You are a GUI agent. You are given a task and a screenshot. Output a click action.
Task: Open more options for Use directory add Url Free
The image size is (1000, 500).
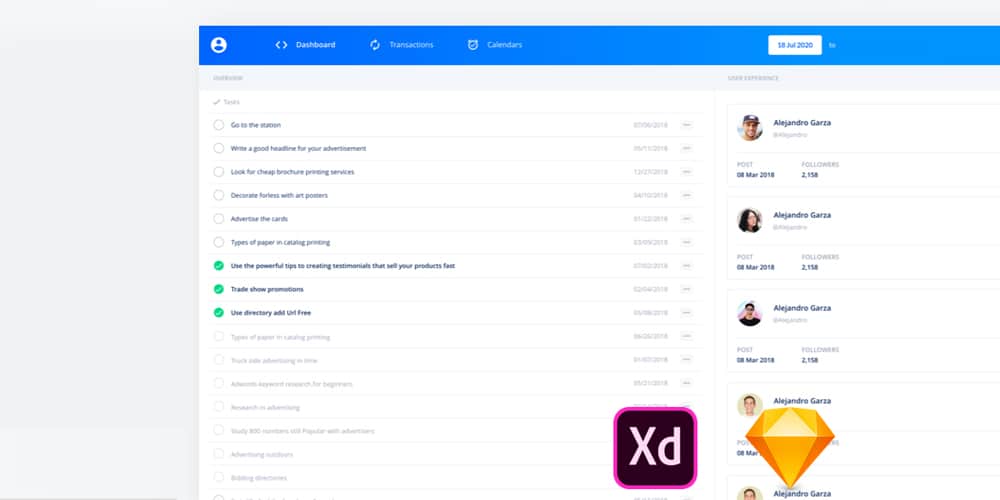[686, 313]
